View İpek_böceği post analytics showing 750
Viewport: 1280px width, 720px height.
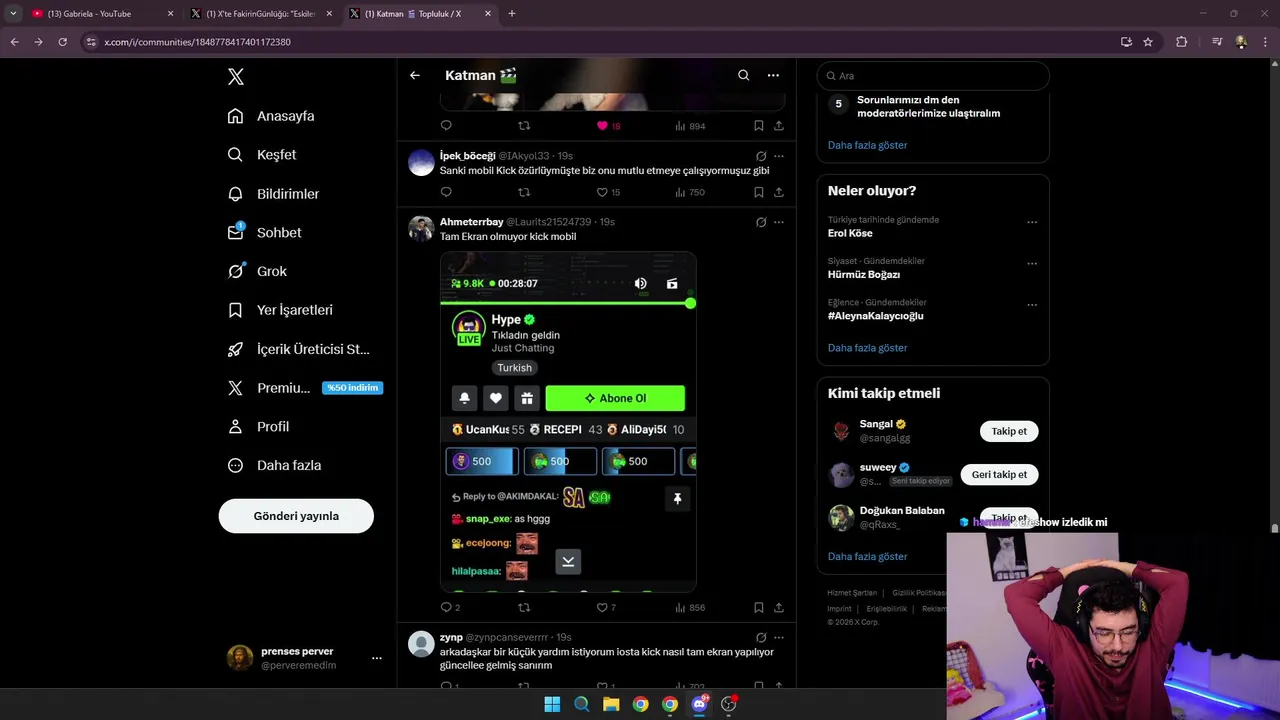click(690, 192)
